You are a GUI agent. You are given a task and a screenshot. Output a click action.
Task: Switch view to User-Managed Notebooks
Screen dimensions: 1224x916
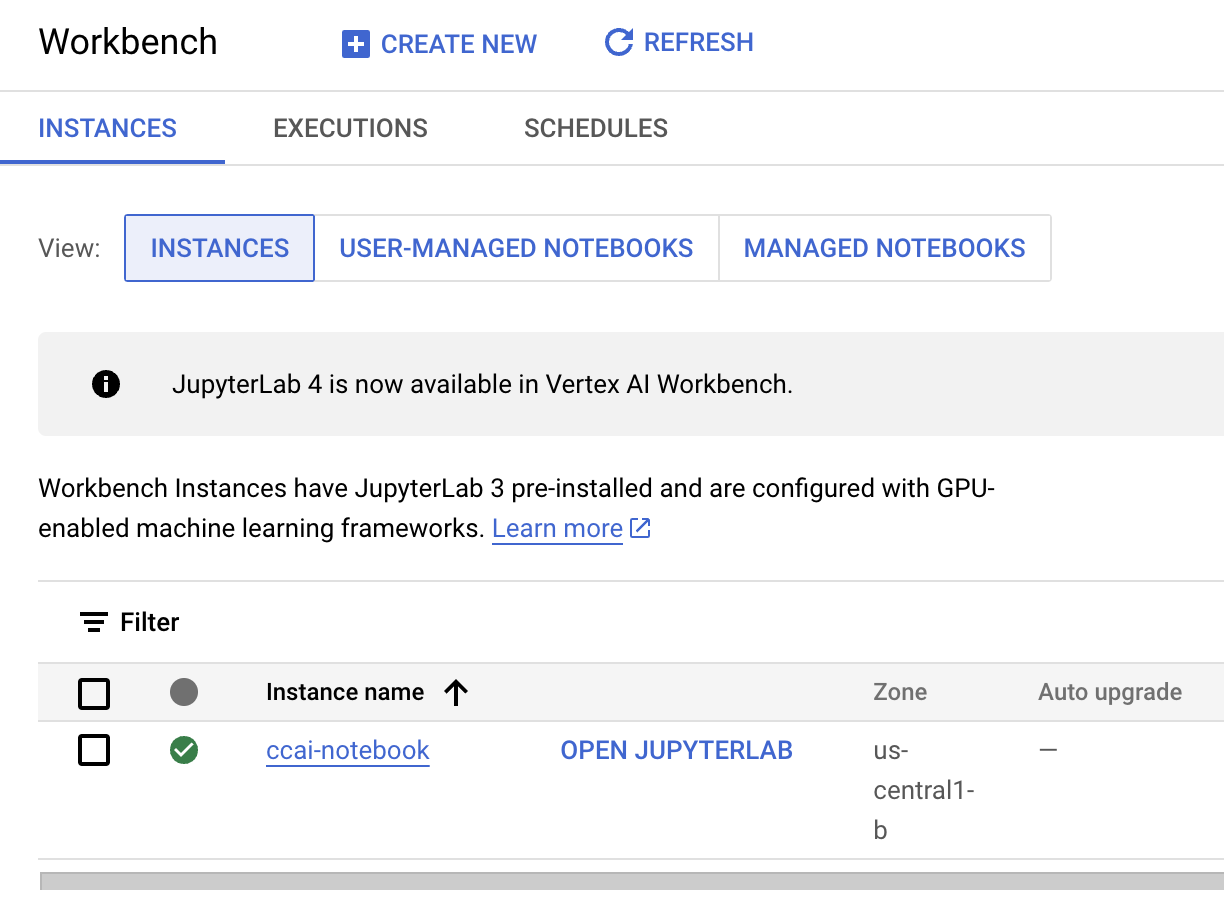pos(516,248)
